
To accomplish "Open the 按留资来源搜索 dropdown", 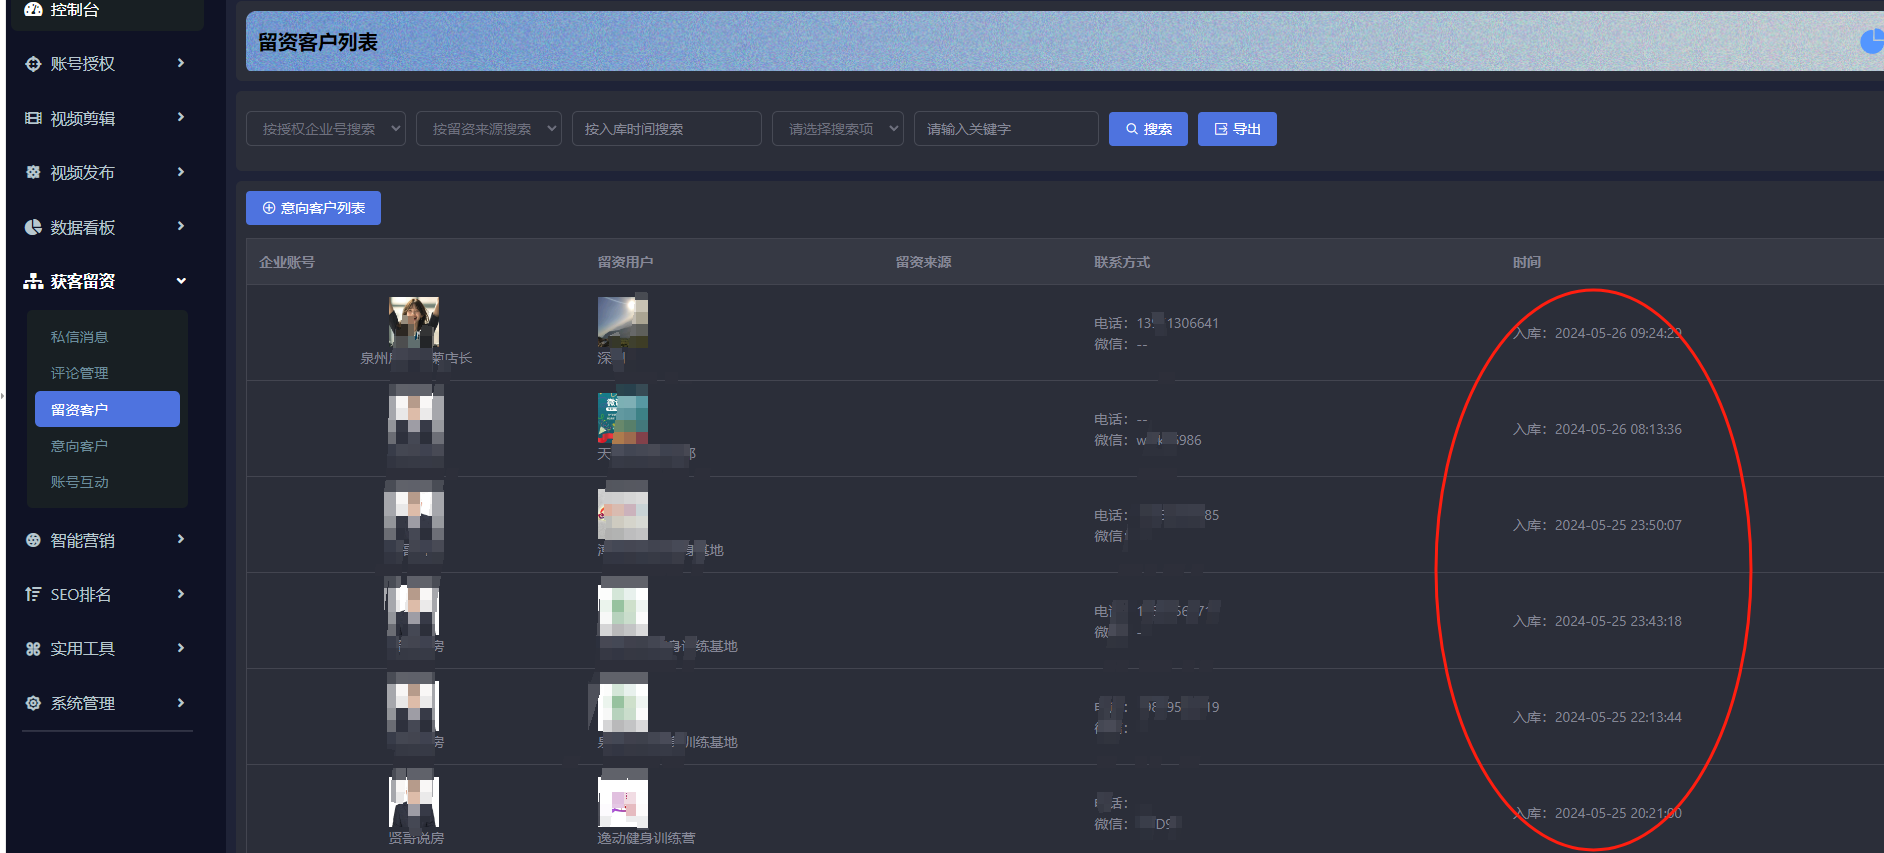I will [x=488, y=129].
